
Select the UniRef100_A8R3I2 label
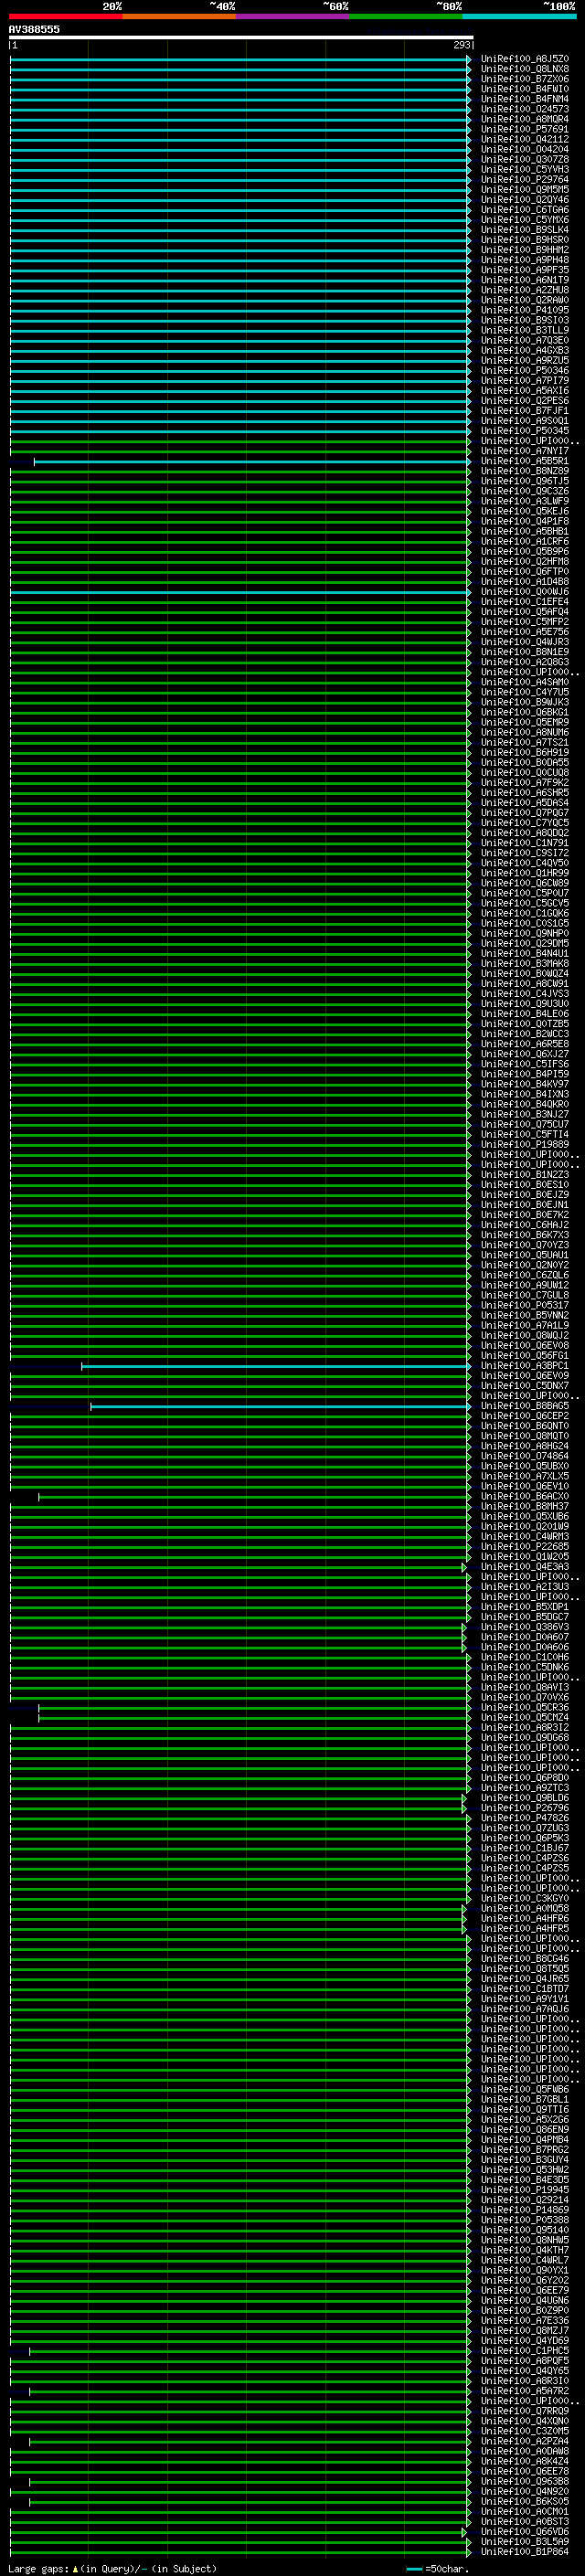tap(524, 1728)
